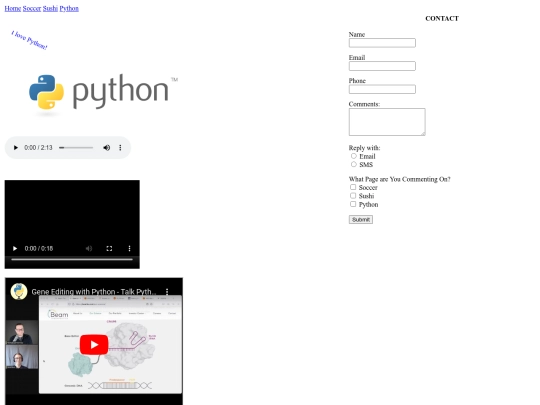Click the CONTACT heading
This screenshot has height=405, width=540.
point(442,19)
